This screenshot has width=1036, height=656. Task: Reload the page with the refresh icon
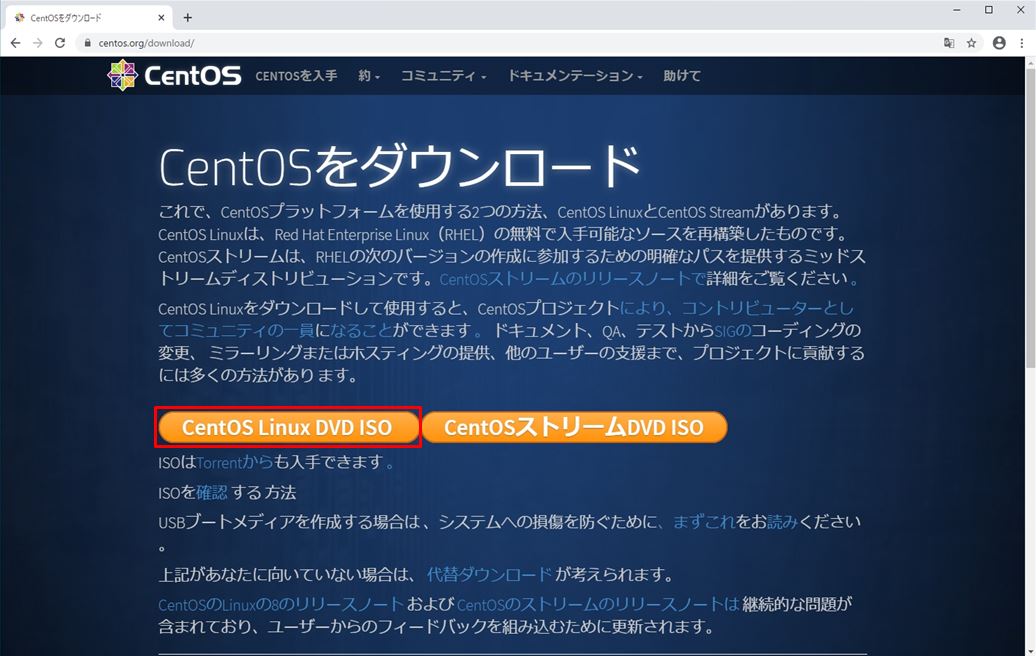[x=60, y=43]
